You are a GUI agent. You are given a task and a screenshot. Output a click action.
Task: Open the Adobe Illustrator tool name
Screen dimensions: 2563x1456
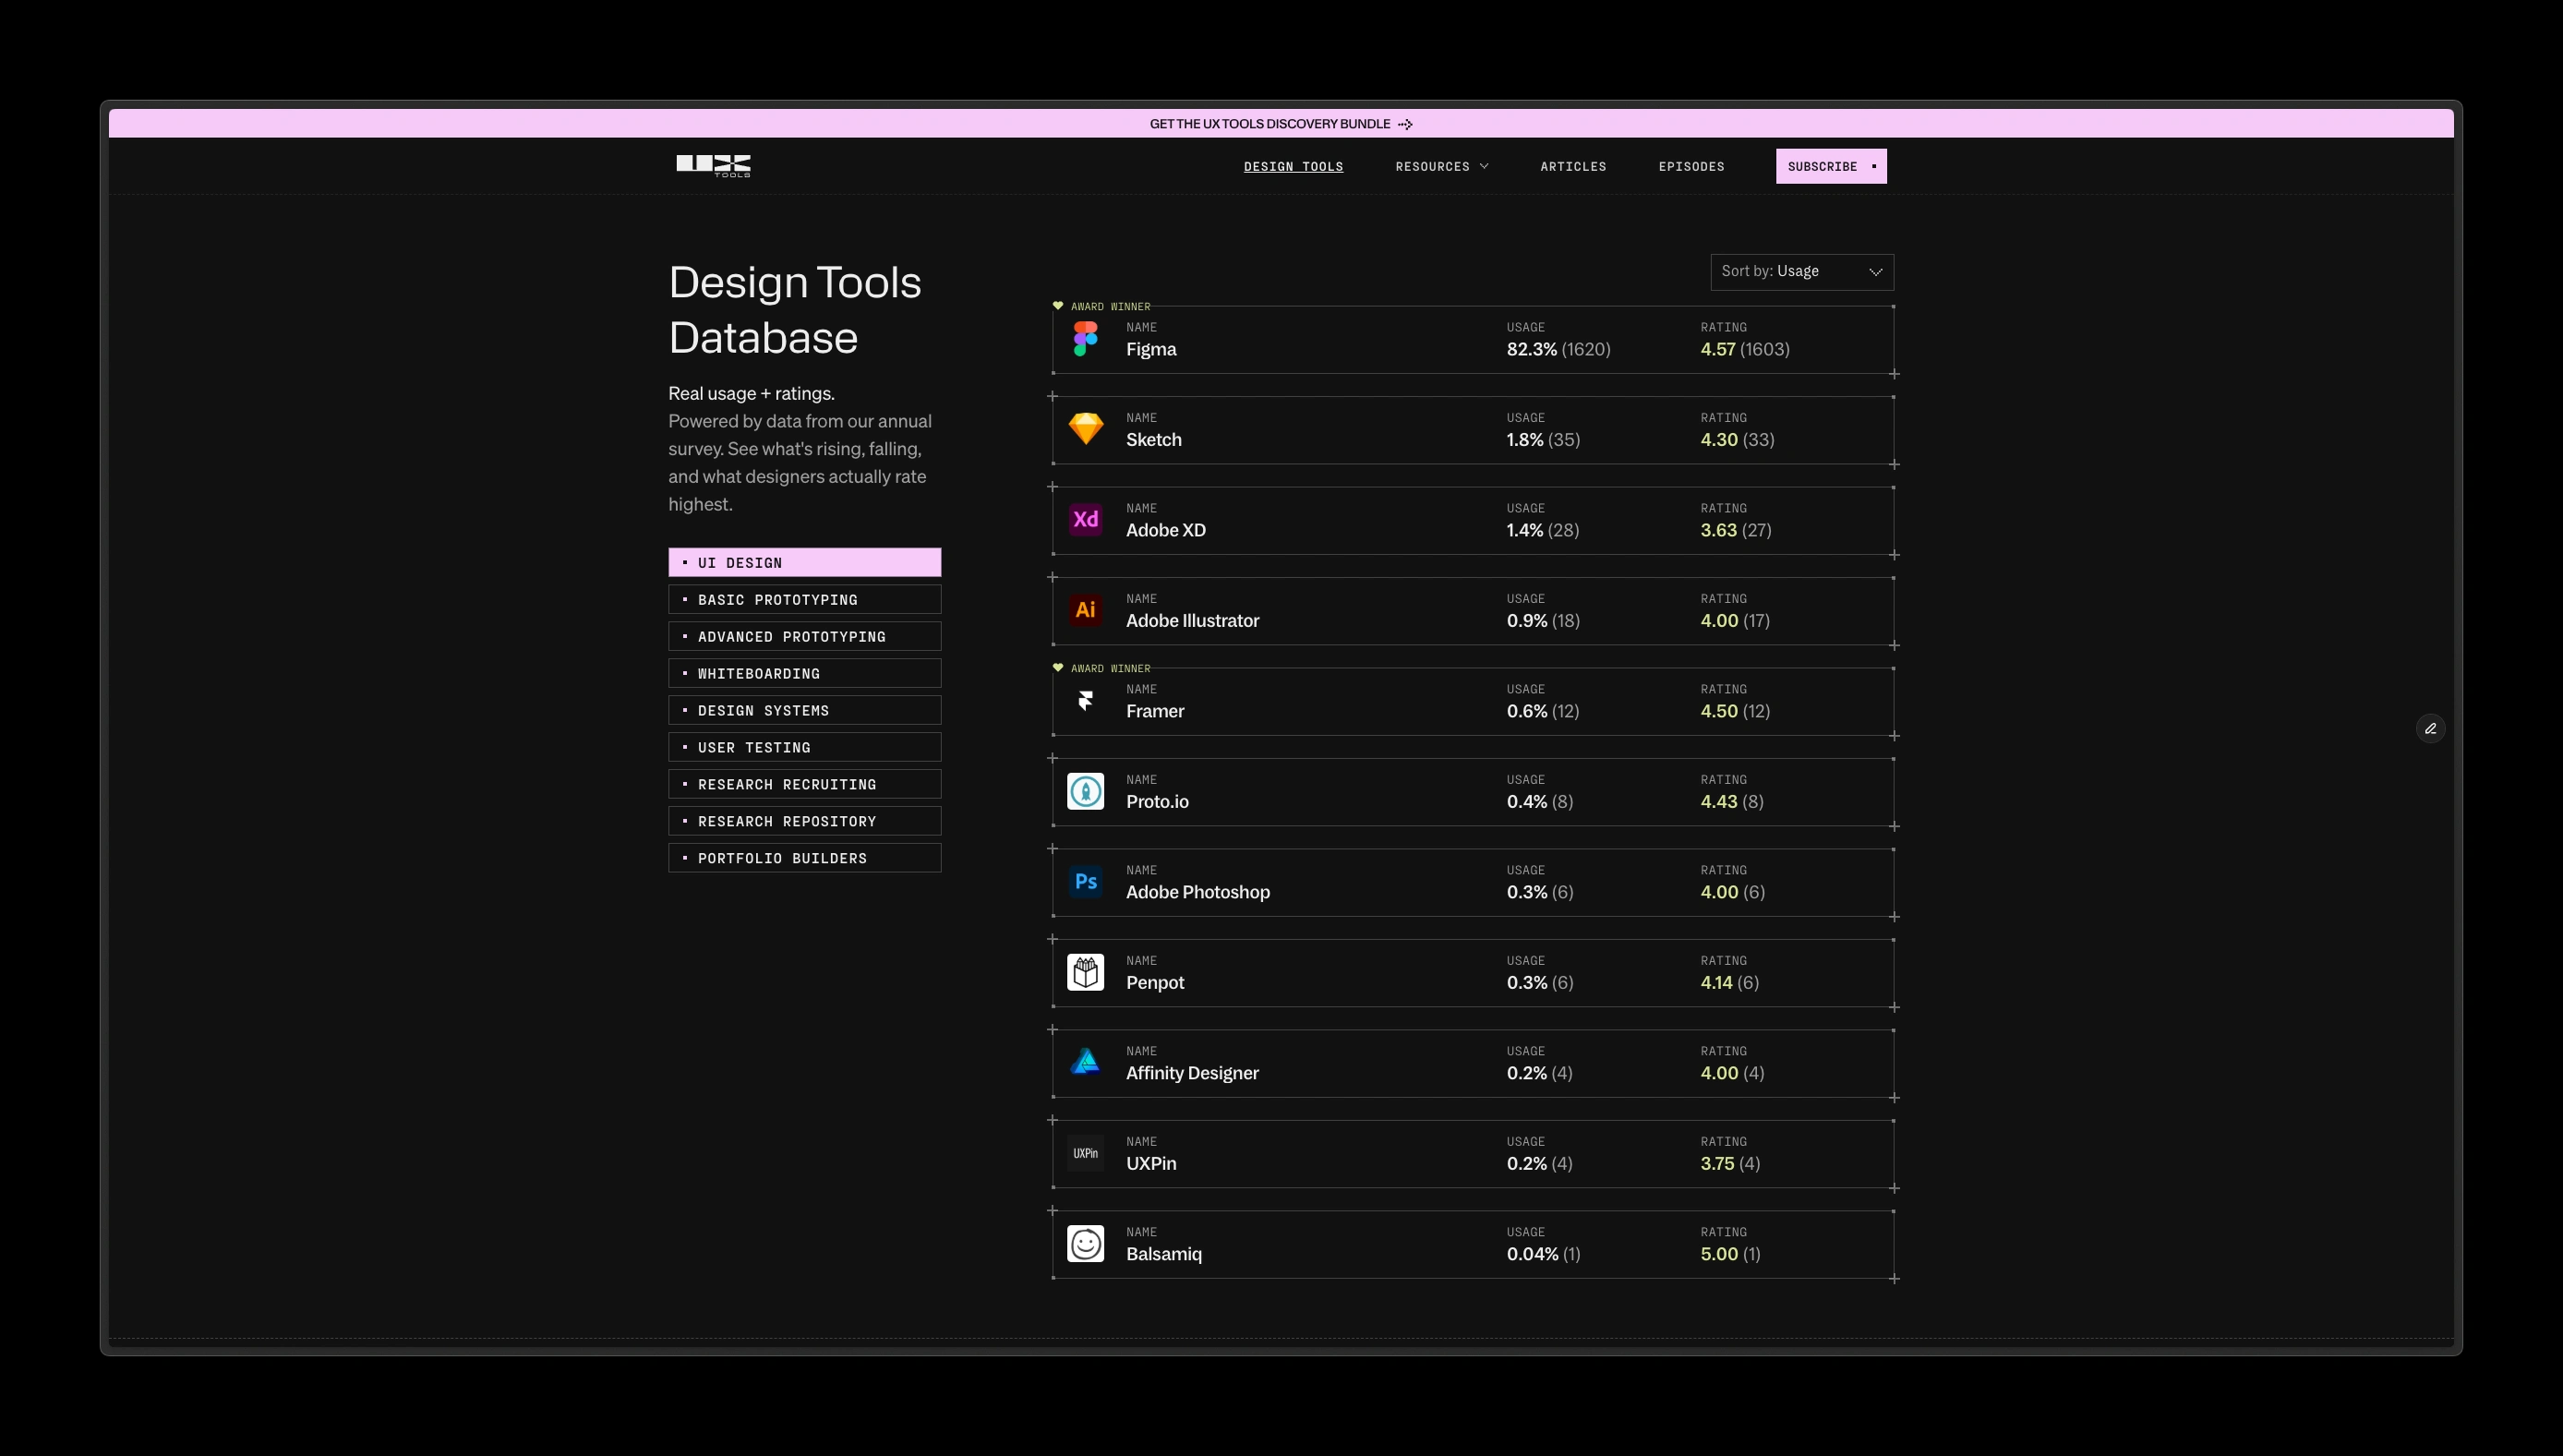pos(1192,621)
